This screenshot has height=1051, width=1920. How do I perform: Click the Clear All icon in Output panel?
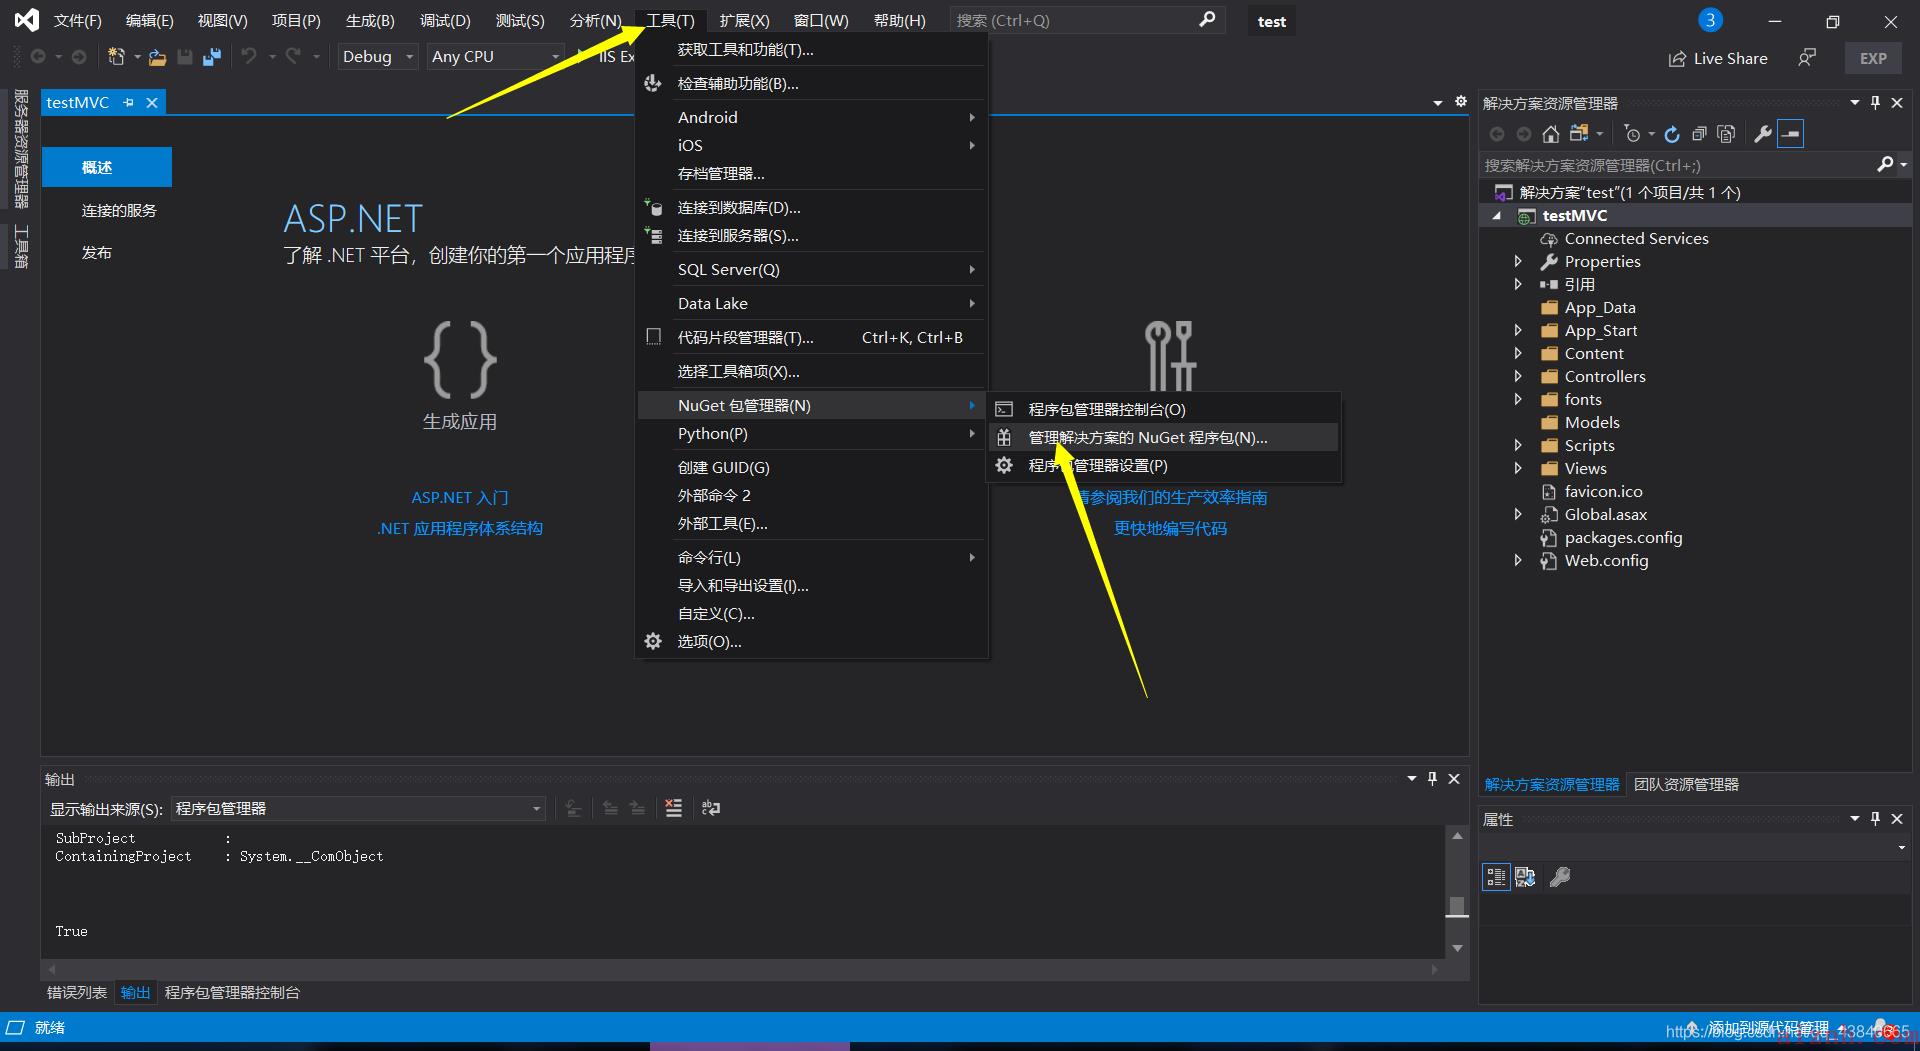674,808
